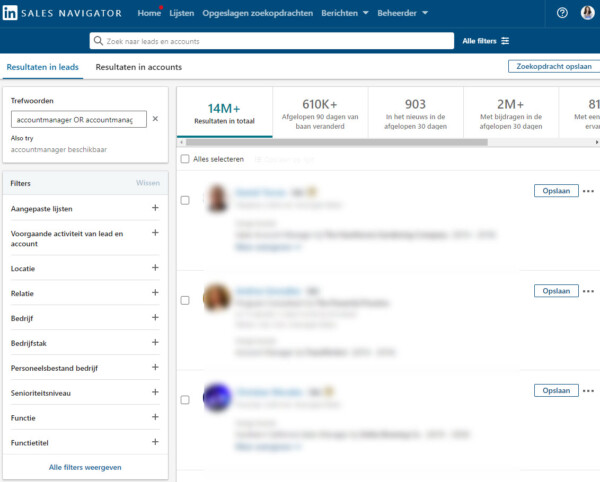Expand the Bedrijfstak filter

pyautogui.click(x=155, y=343)
